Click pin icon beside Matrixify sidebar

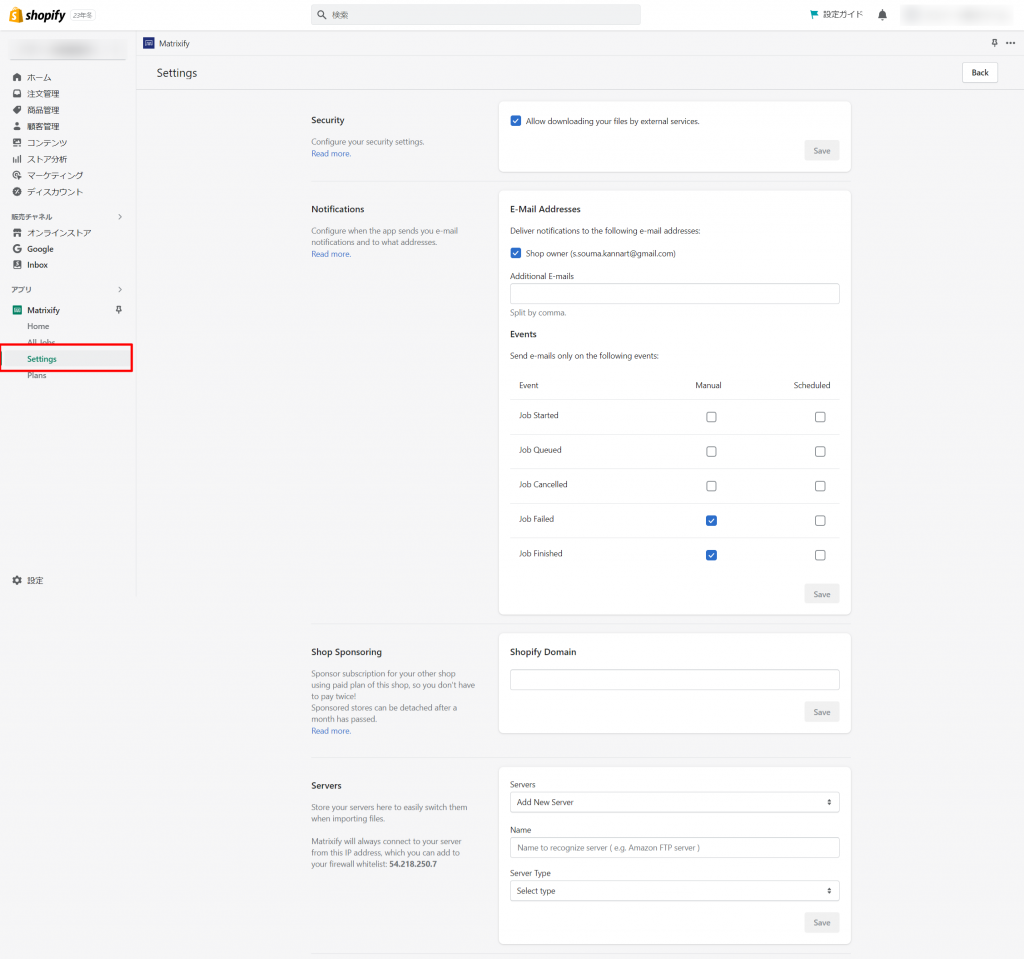[119, 310]
